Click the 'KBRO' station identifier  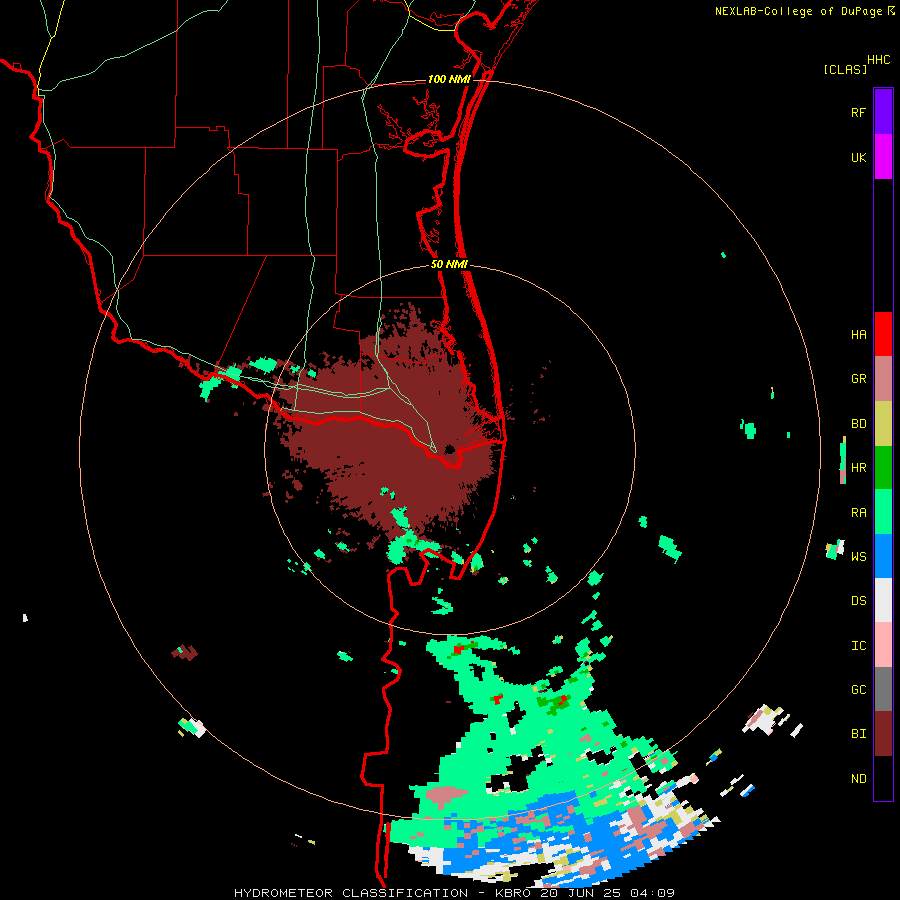(x=513, y=893)
